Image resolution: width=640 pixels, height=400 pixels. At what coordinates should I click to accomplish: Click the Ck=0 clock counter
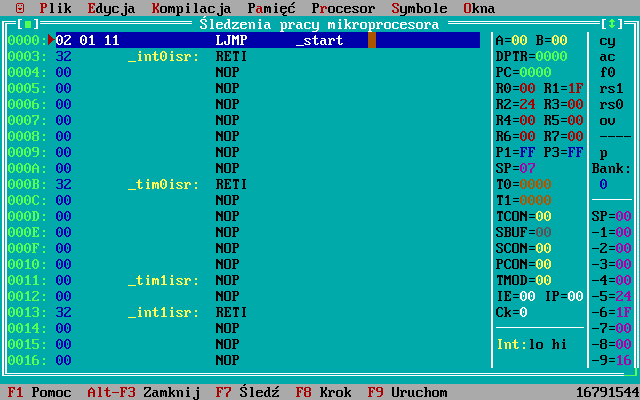coord(511,312)
